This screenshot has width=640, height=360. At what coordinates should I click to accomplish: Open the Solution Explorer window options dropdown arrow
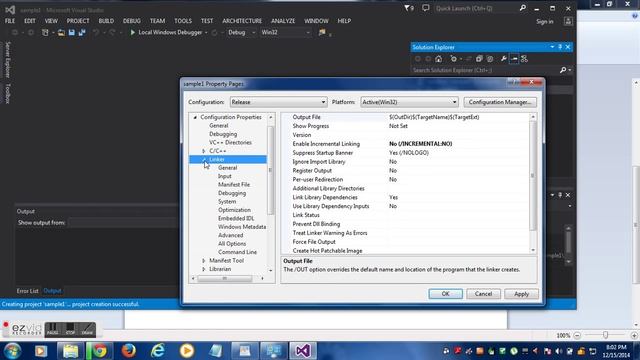pyautogui.click(x=552, y=47)
